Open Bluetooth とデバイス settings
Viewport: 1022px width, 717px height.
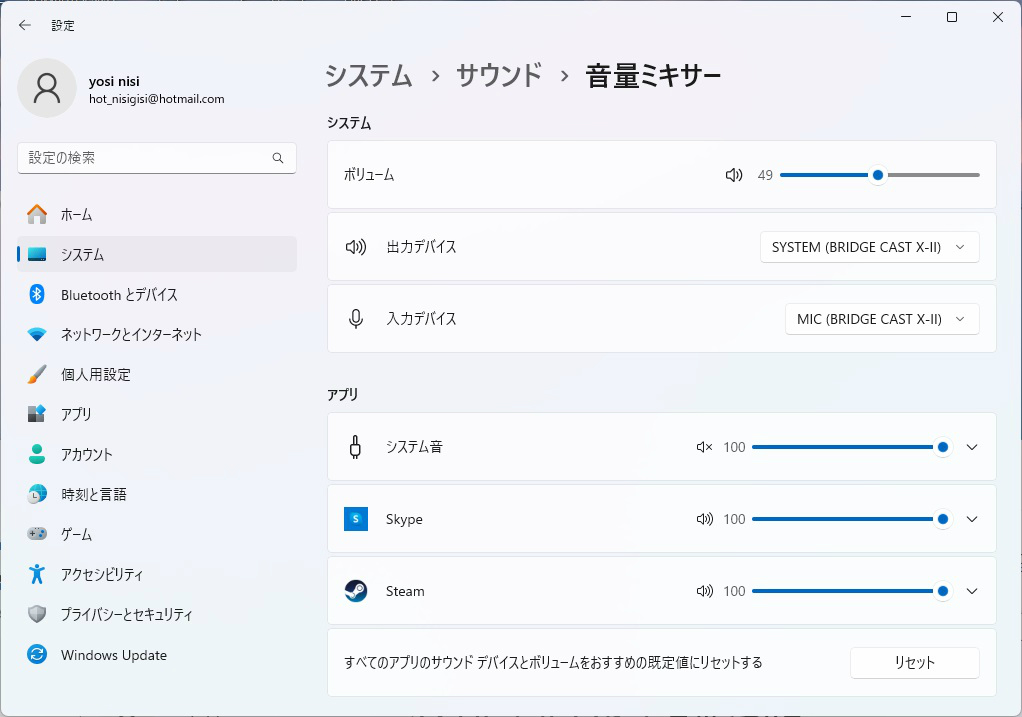(x=119, y=294)
